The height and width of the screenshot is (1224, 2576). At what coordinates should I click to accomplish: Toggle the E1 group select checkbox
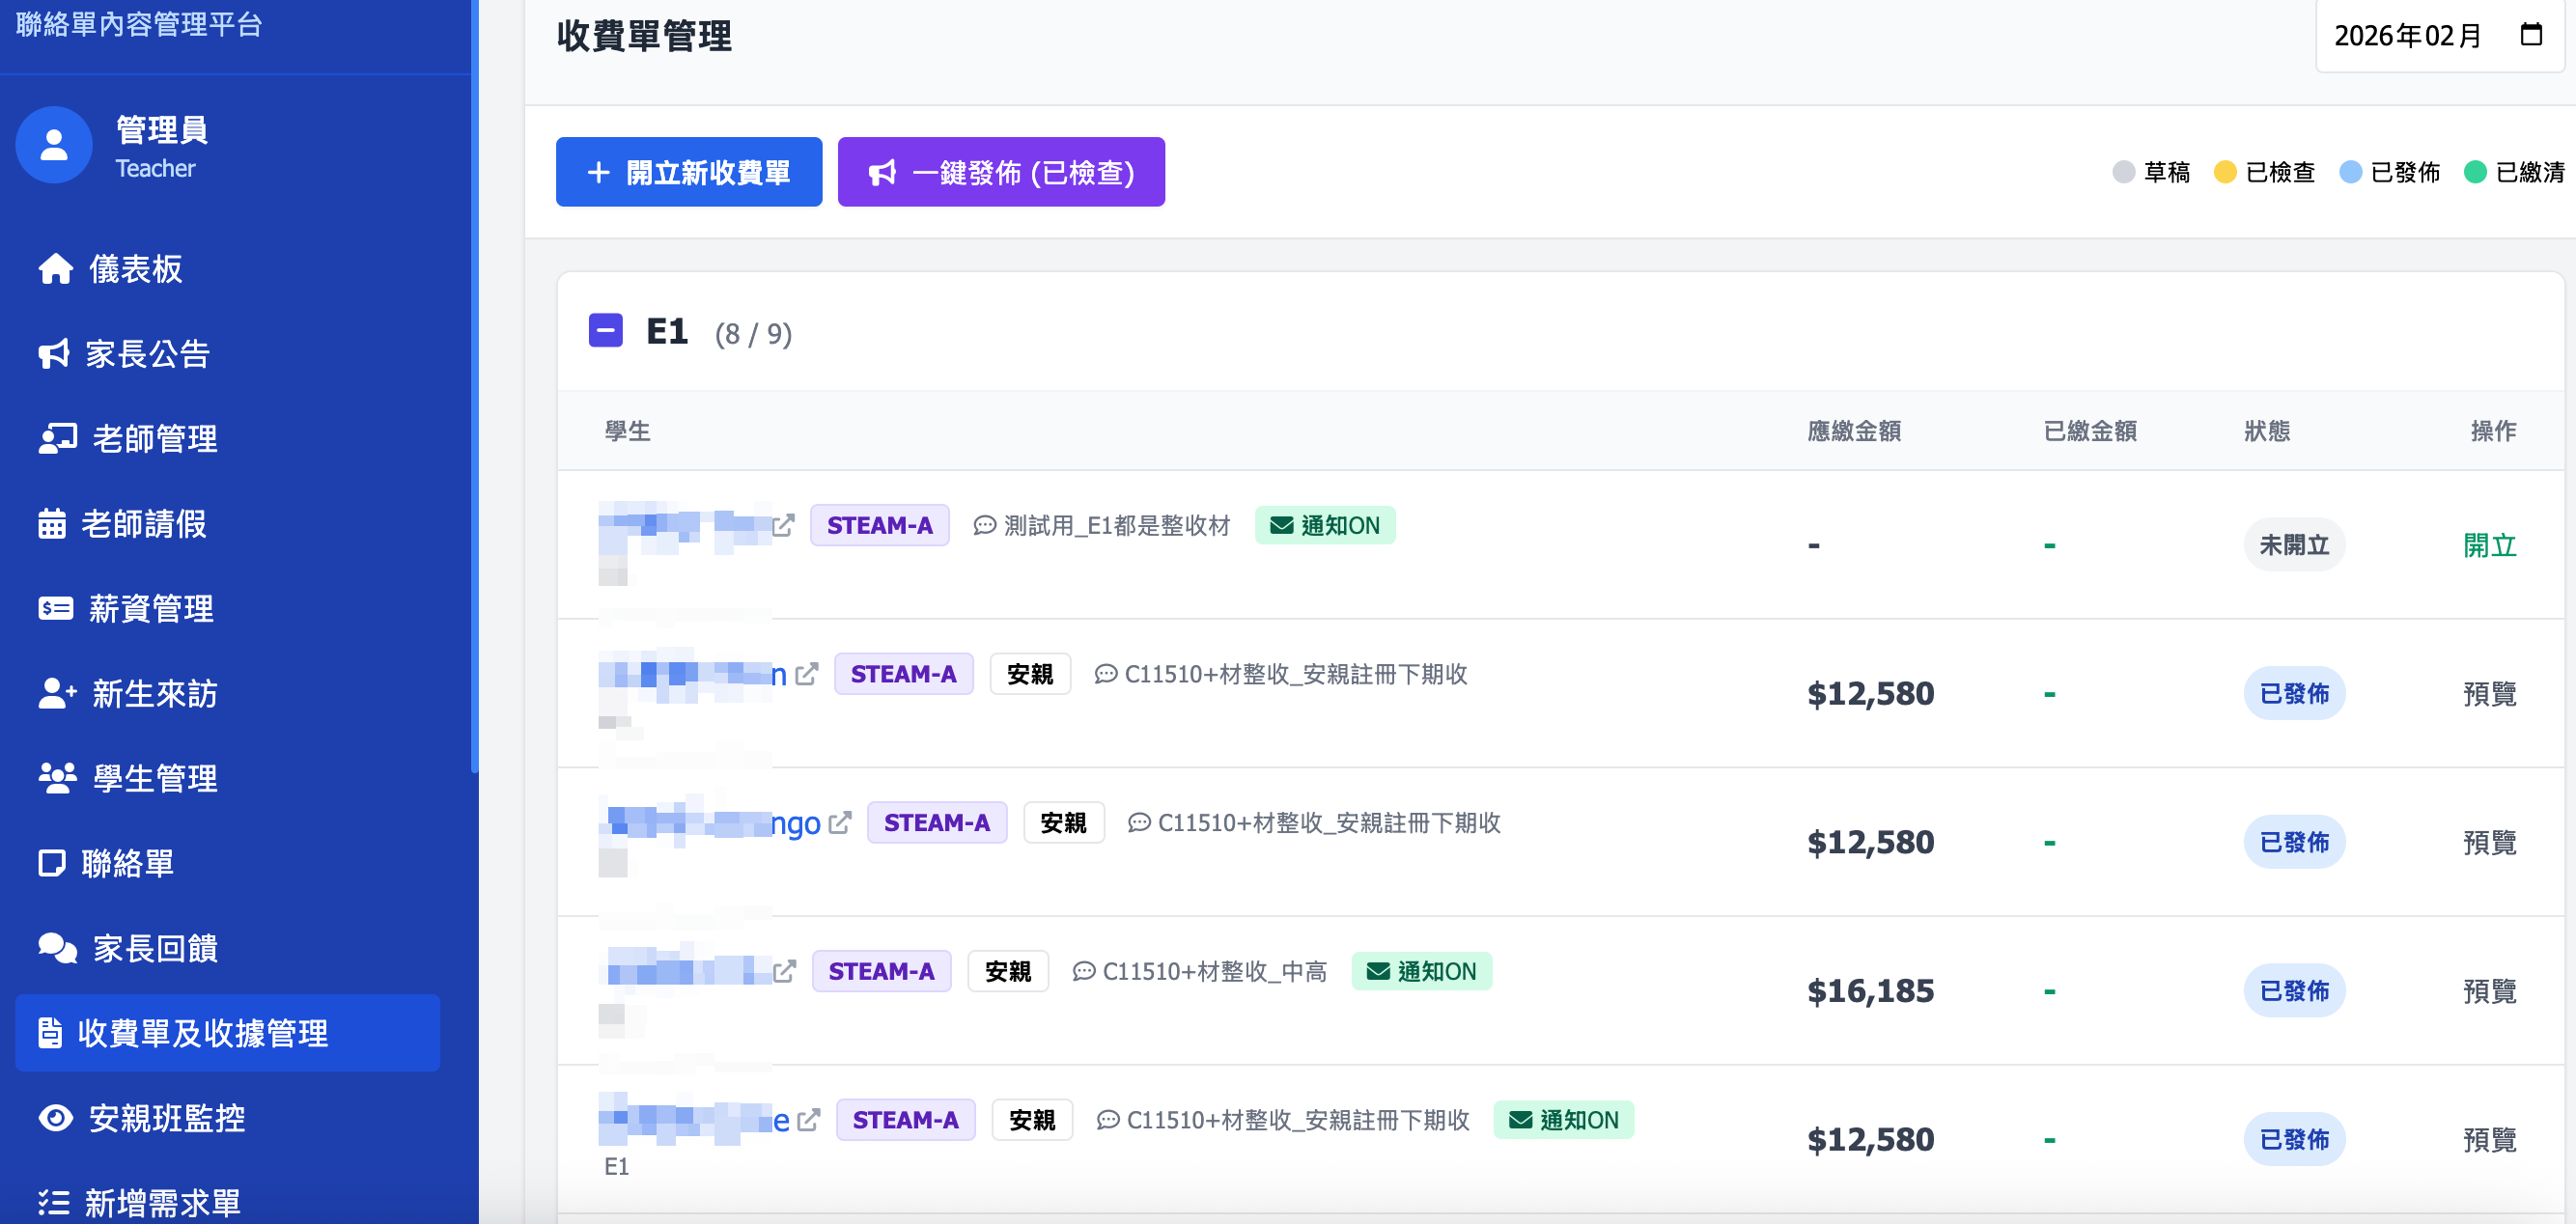605,331
